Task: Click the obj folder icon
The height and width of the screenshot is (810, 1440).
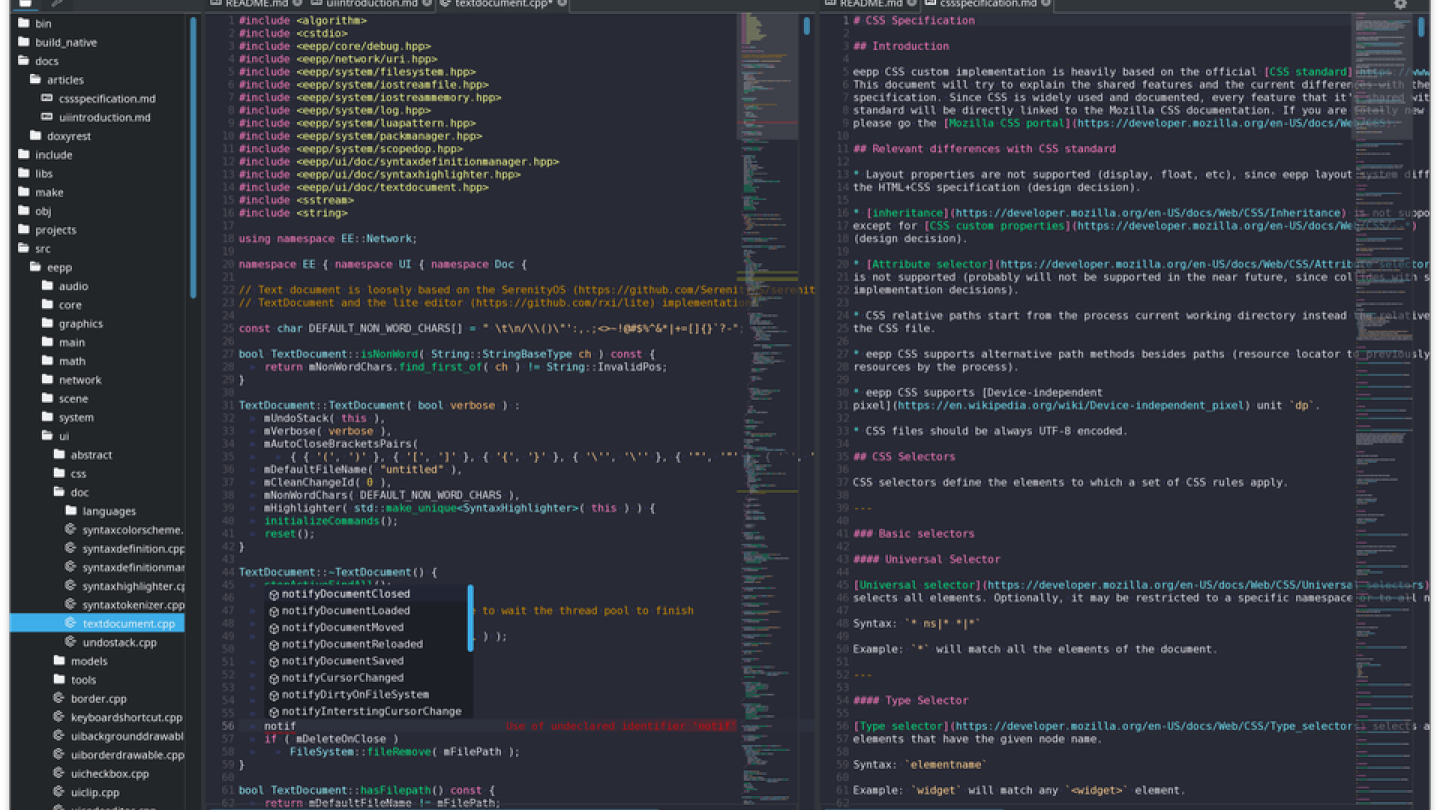Action: pos(25,210)
